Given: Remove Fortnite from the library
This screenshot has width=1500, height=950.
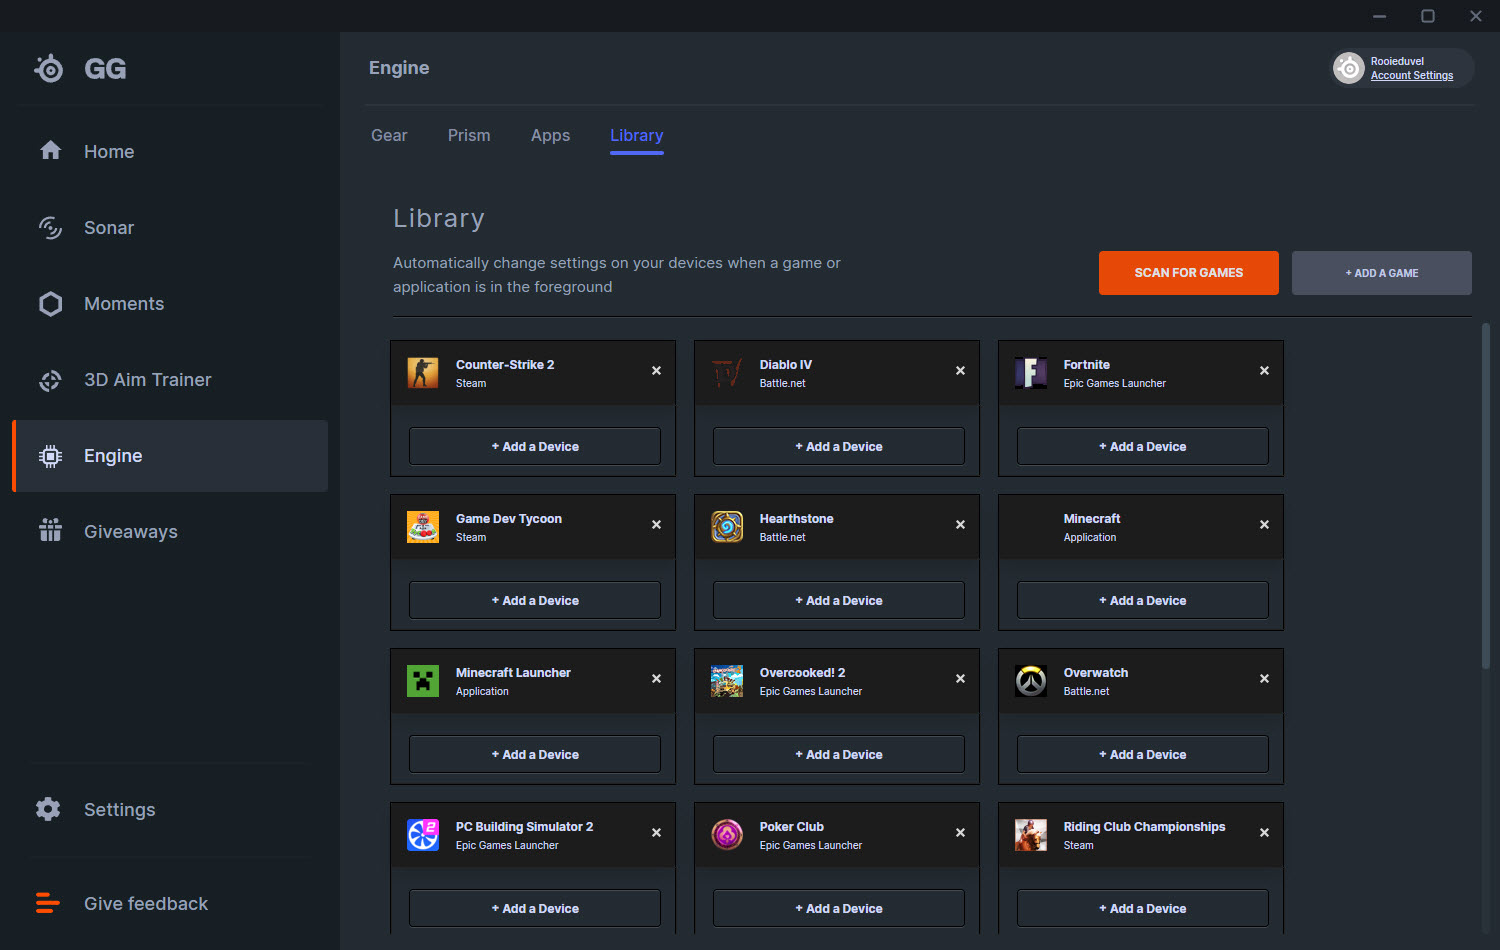Looking at the screenshot, I should tap(1264, 371).
